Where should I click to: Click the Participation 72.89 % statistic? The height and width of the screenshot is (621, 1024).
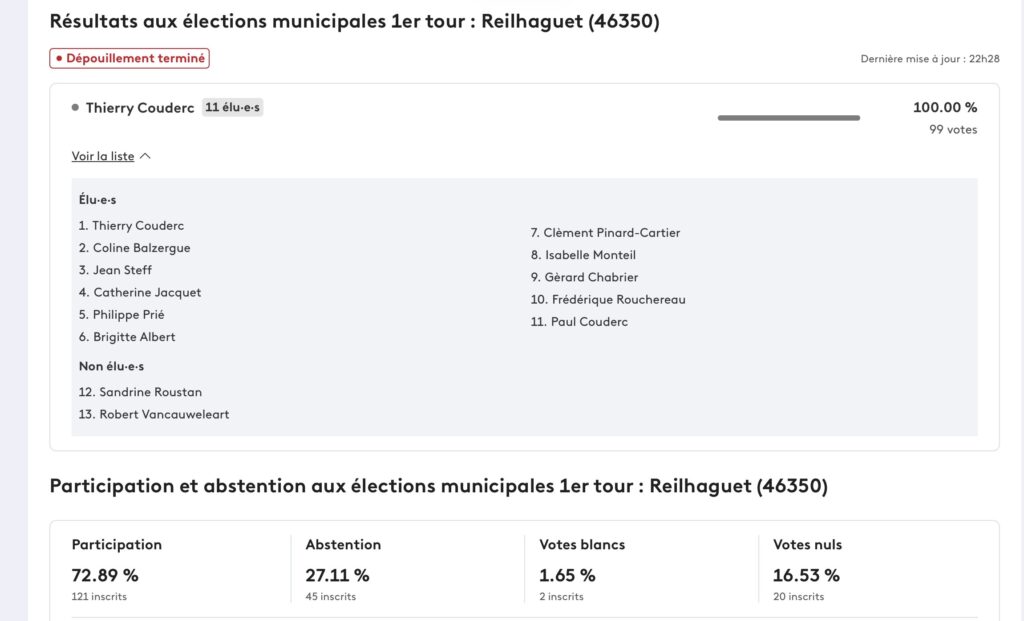point(105,575)
